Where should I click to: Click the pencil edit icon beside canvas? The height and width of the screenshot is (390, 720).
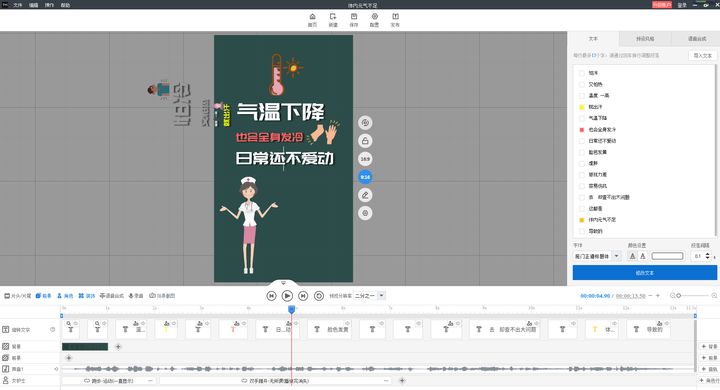tap(365, 195)
